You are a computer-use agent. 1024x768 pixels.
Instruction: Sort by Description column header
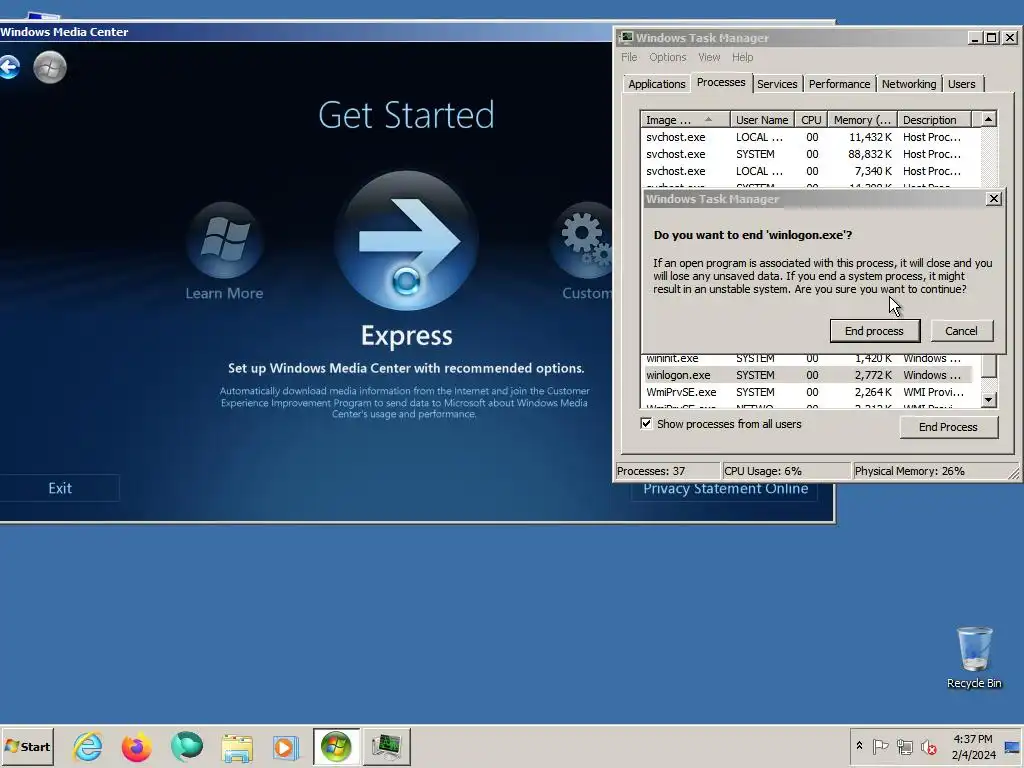pos(934,120)
